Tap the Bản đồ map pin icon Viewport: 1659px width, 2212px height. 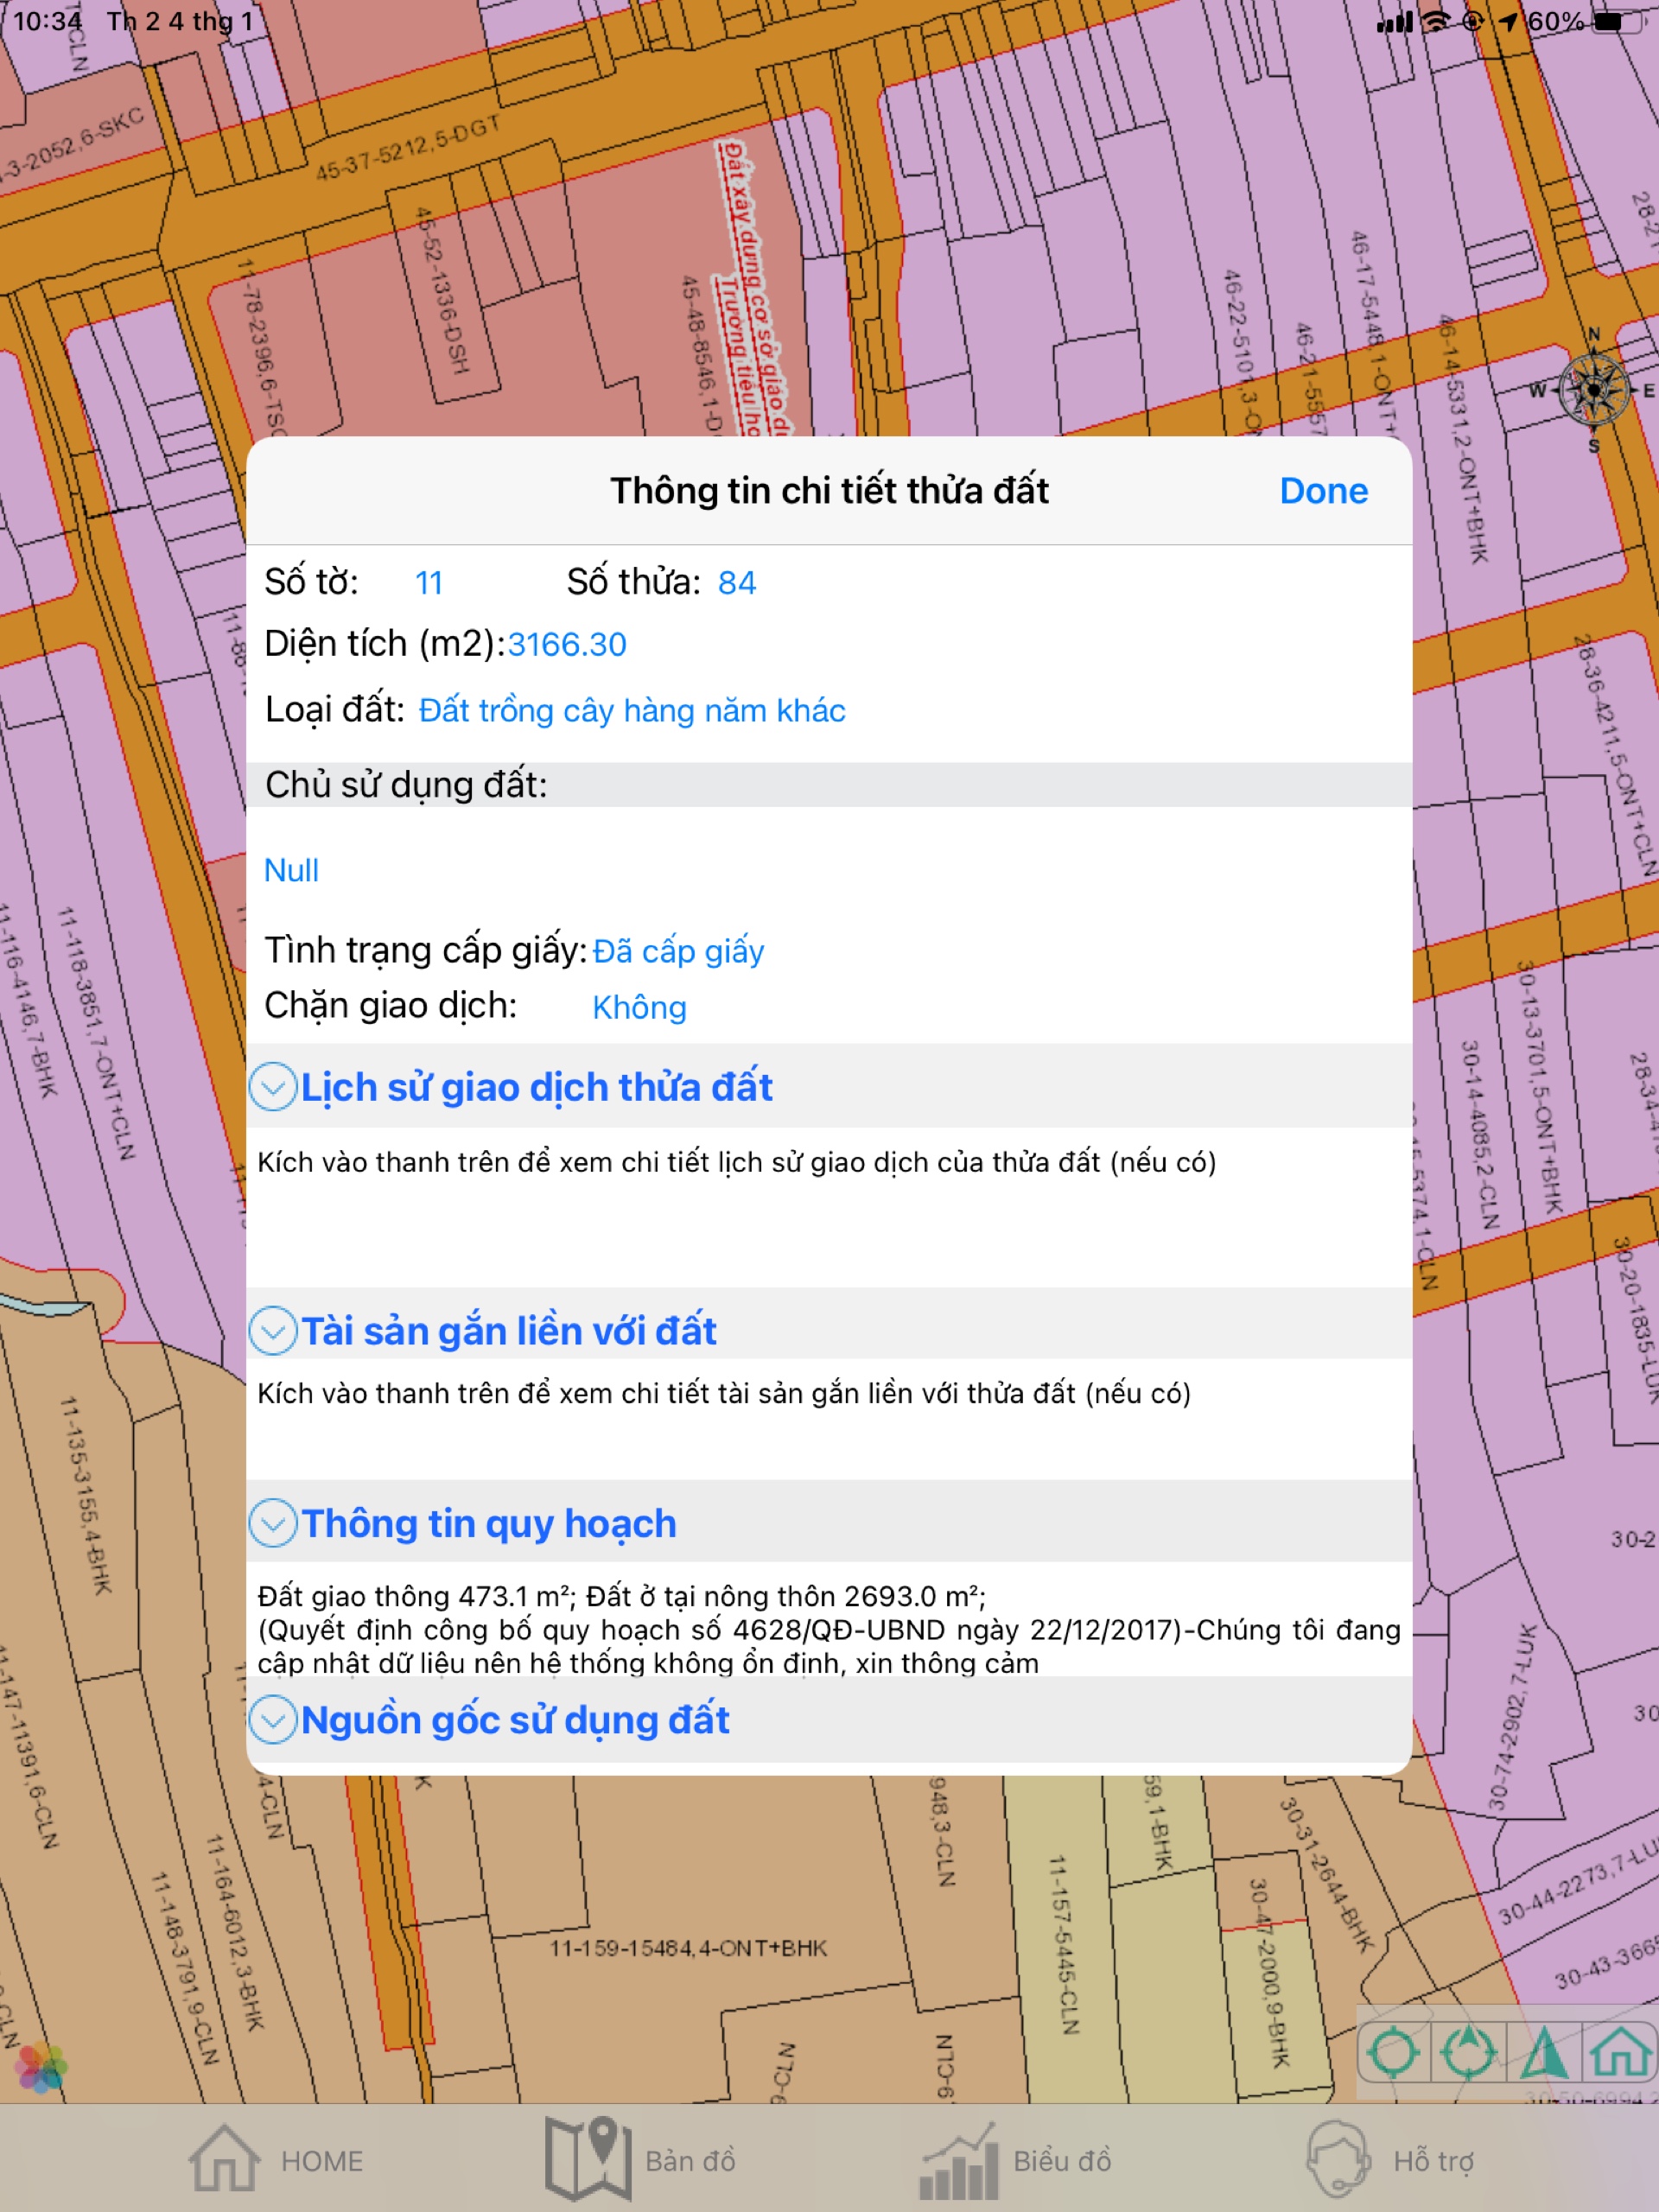click(588, 2159)
